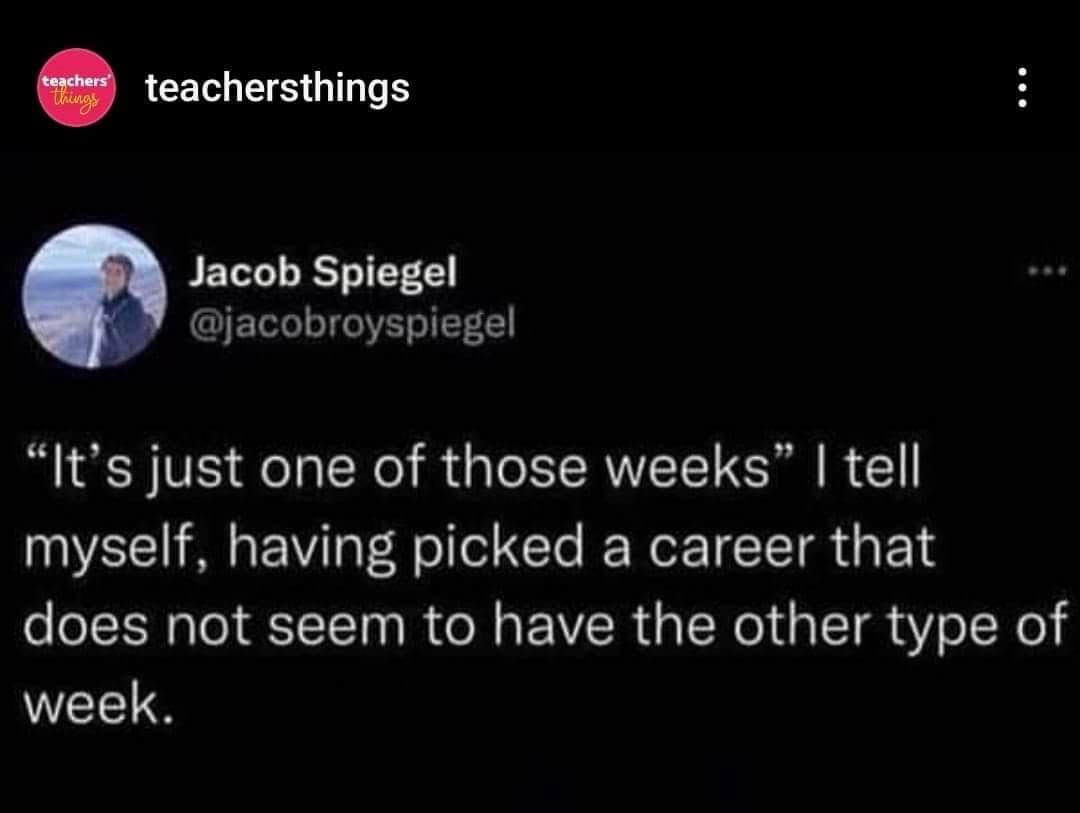Click the teachersthings username

[276, 88]
